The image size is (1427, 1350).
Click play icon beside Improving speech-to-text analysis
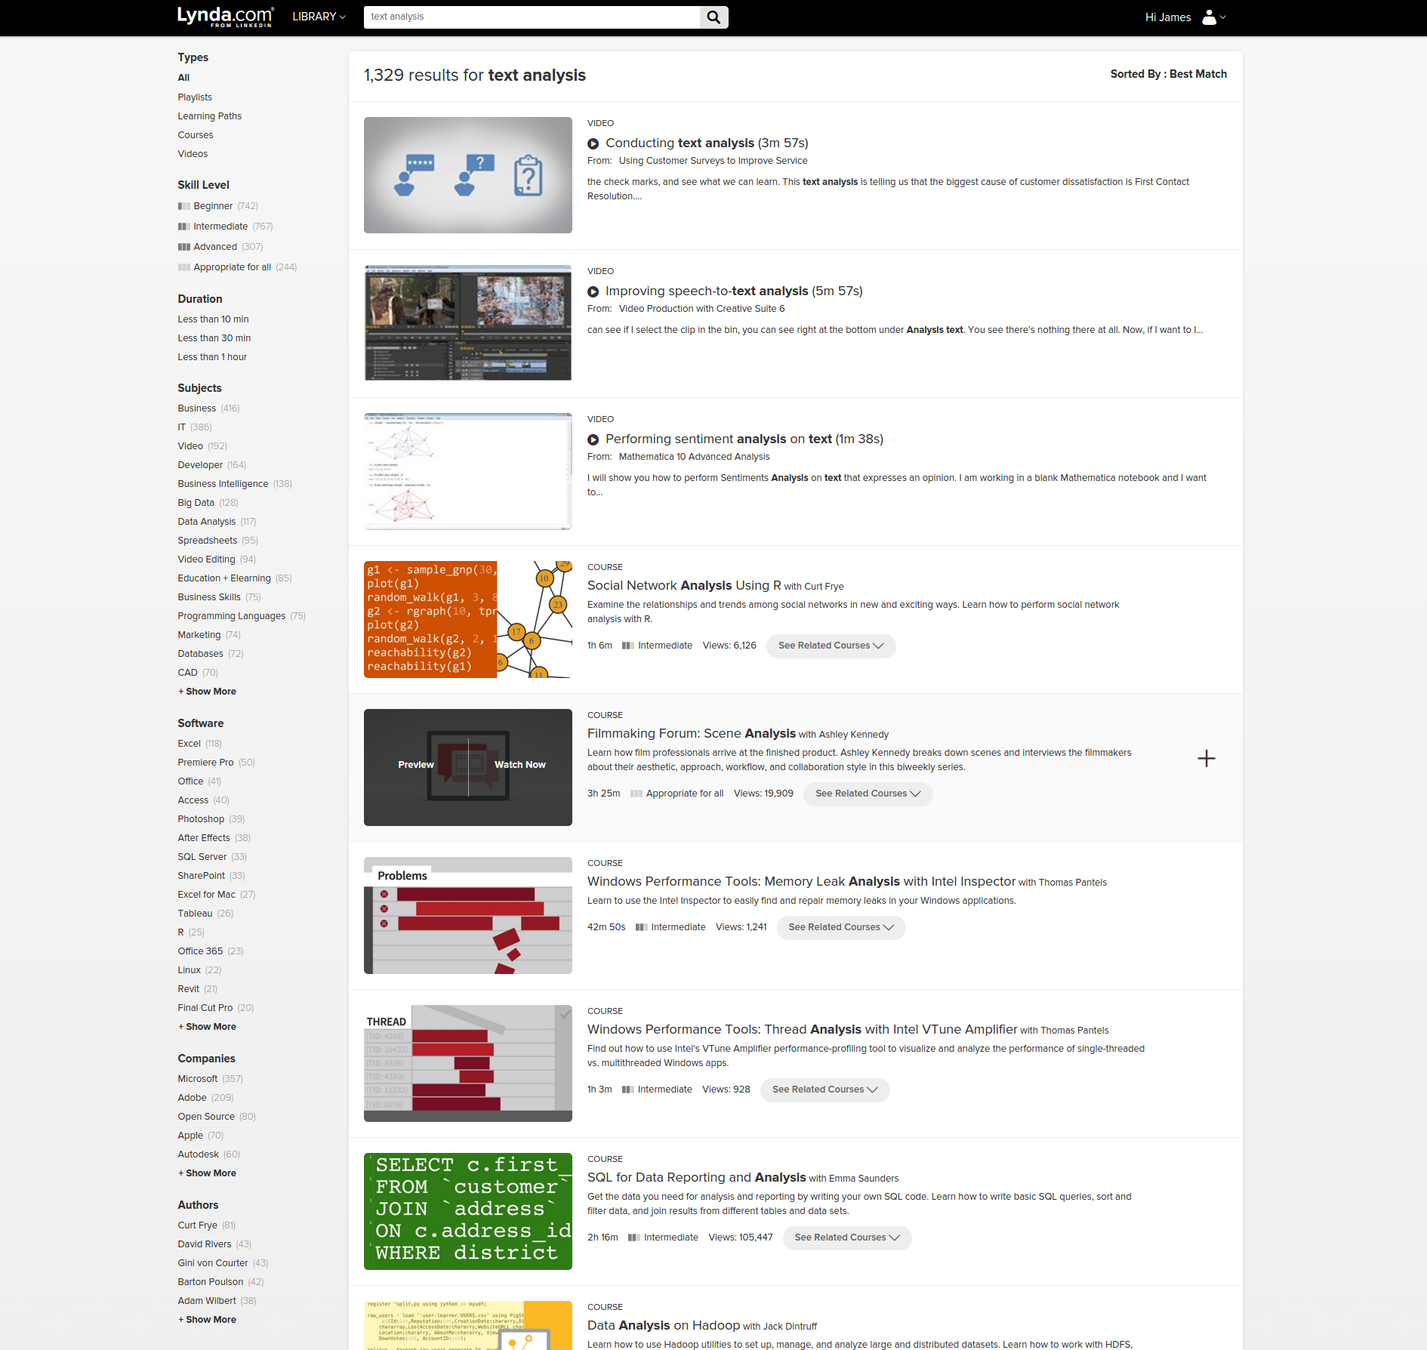point(593,292)
